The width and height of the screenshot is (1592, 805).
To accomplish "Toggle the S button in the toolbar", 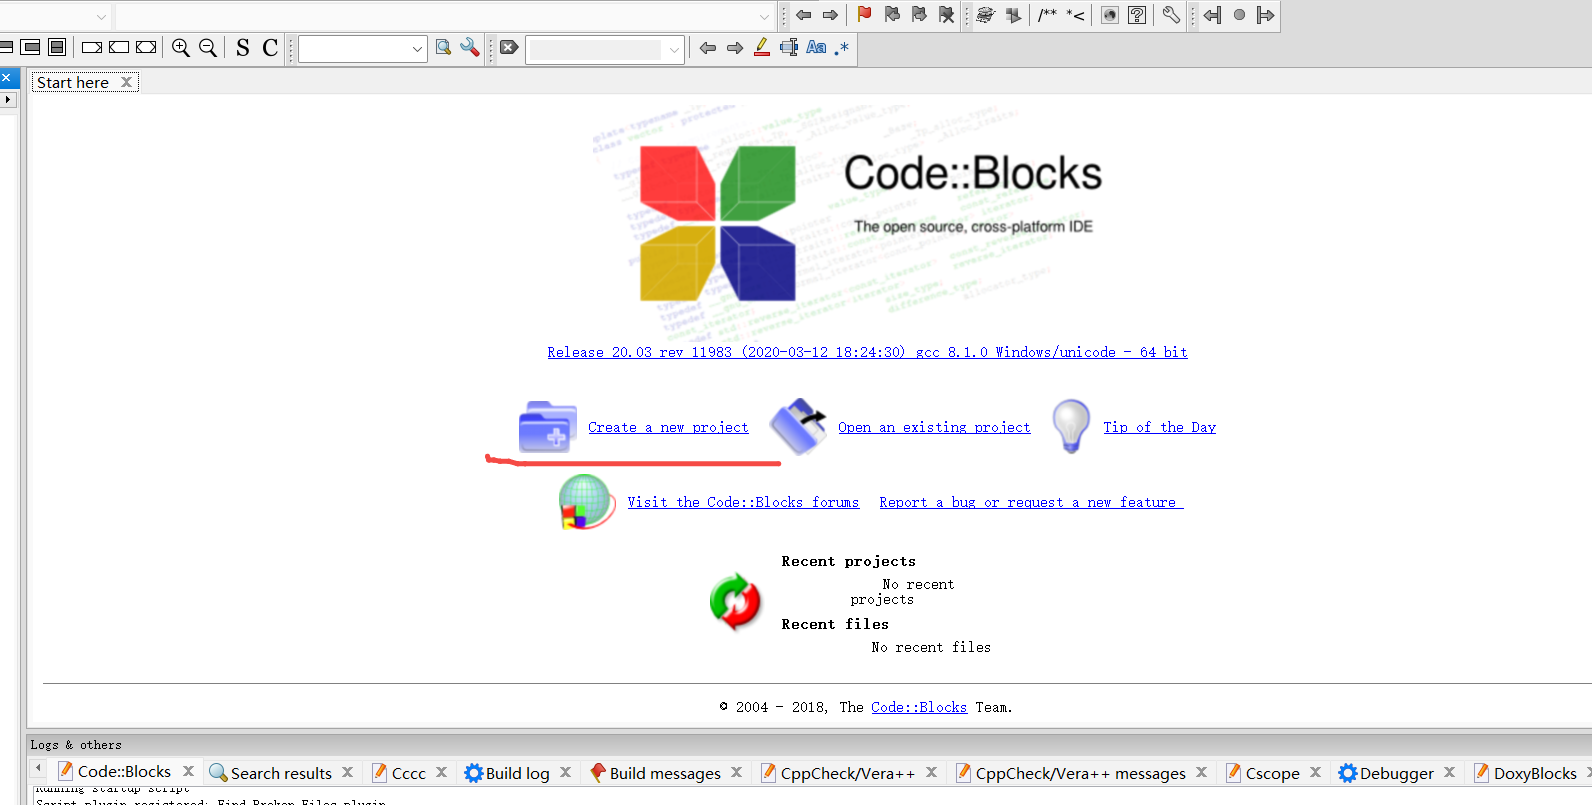I will click(x=243, y=48).
